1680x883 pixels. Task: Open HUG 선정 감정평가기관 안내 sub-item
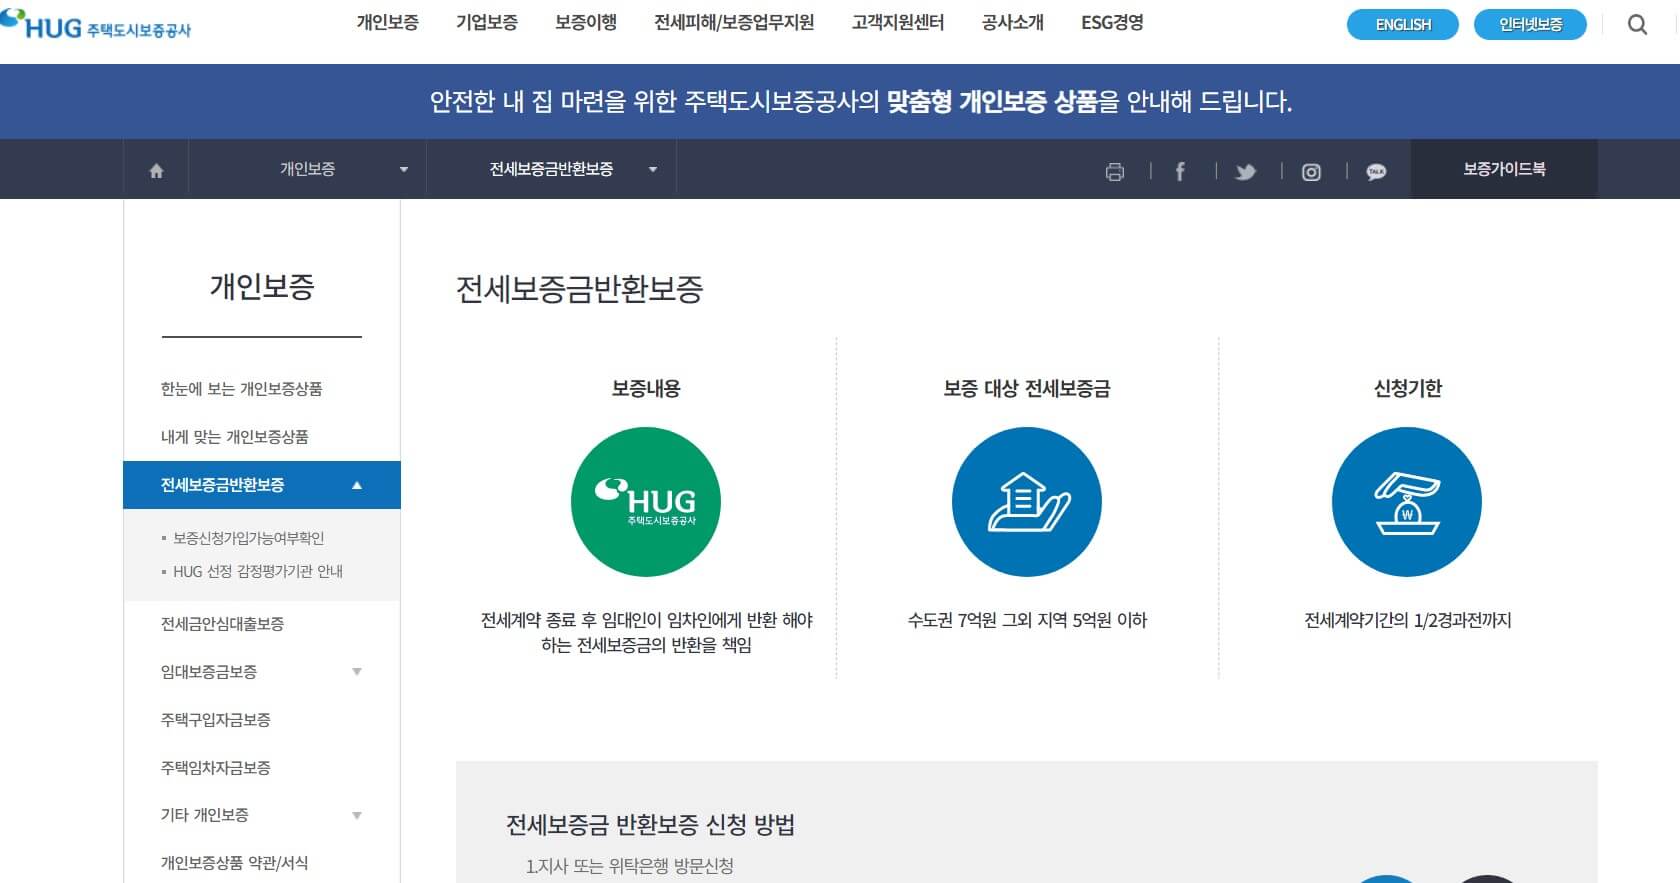[x=258, y=571]
